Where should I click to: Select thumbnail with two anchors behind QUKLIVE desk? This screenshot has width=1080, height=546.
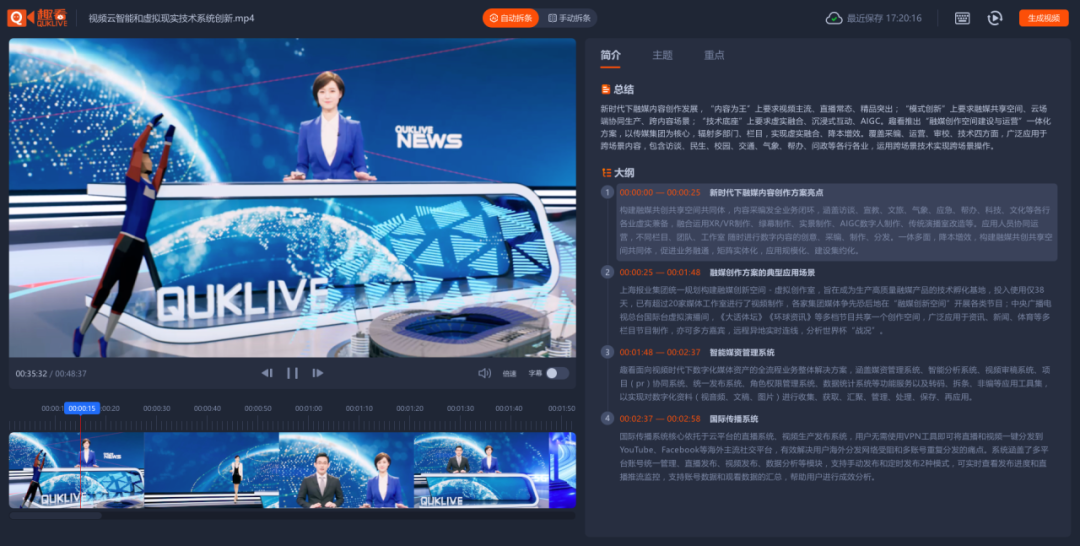481,470
